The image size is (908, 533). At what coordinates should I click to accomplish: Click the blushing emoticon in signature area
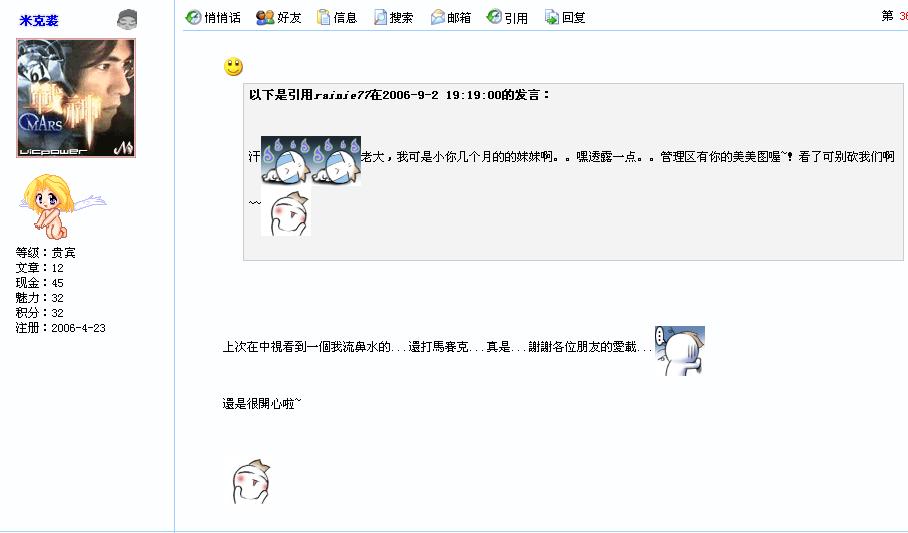click(251, 482)
